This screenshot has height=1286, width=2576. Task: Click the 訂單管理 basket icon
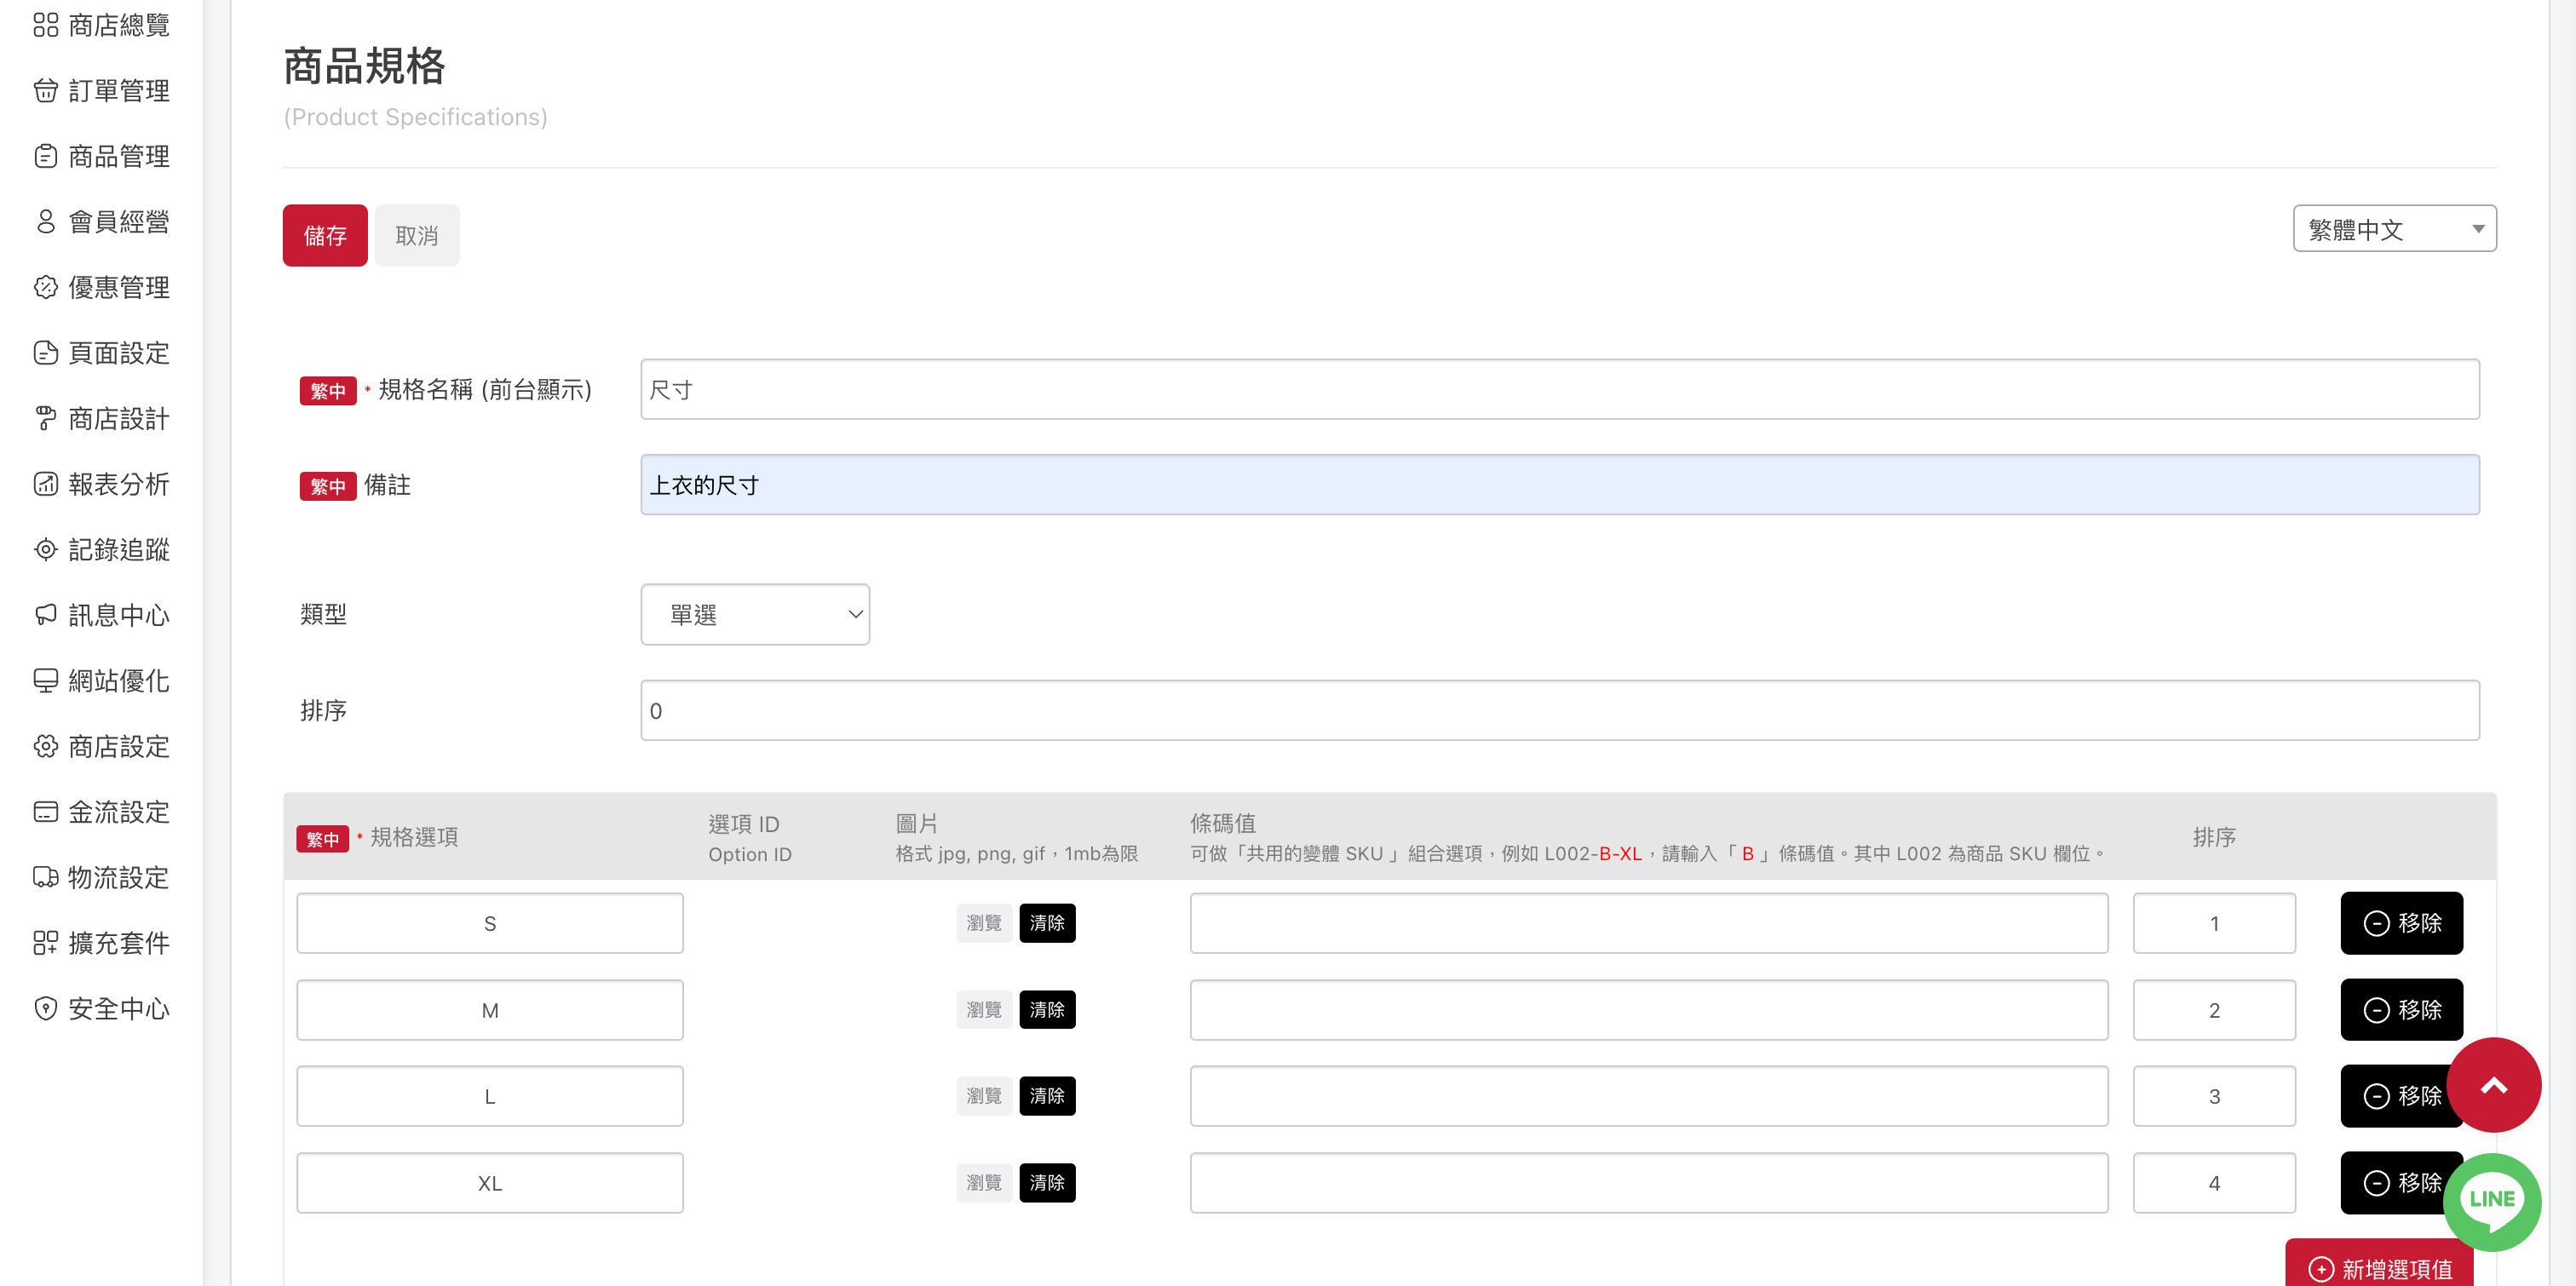(x=45, y=91)
